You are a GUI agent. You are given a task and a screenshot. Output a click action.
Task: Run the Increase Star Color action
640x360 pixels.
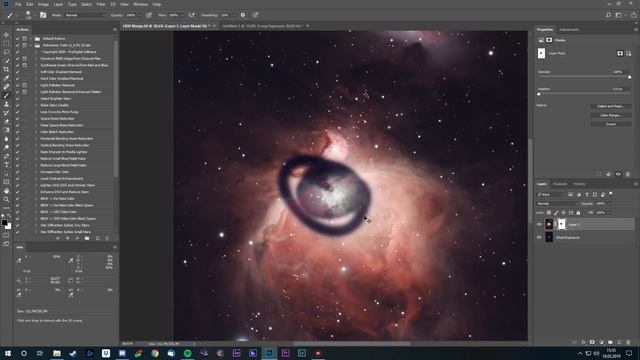pos(55,172)
